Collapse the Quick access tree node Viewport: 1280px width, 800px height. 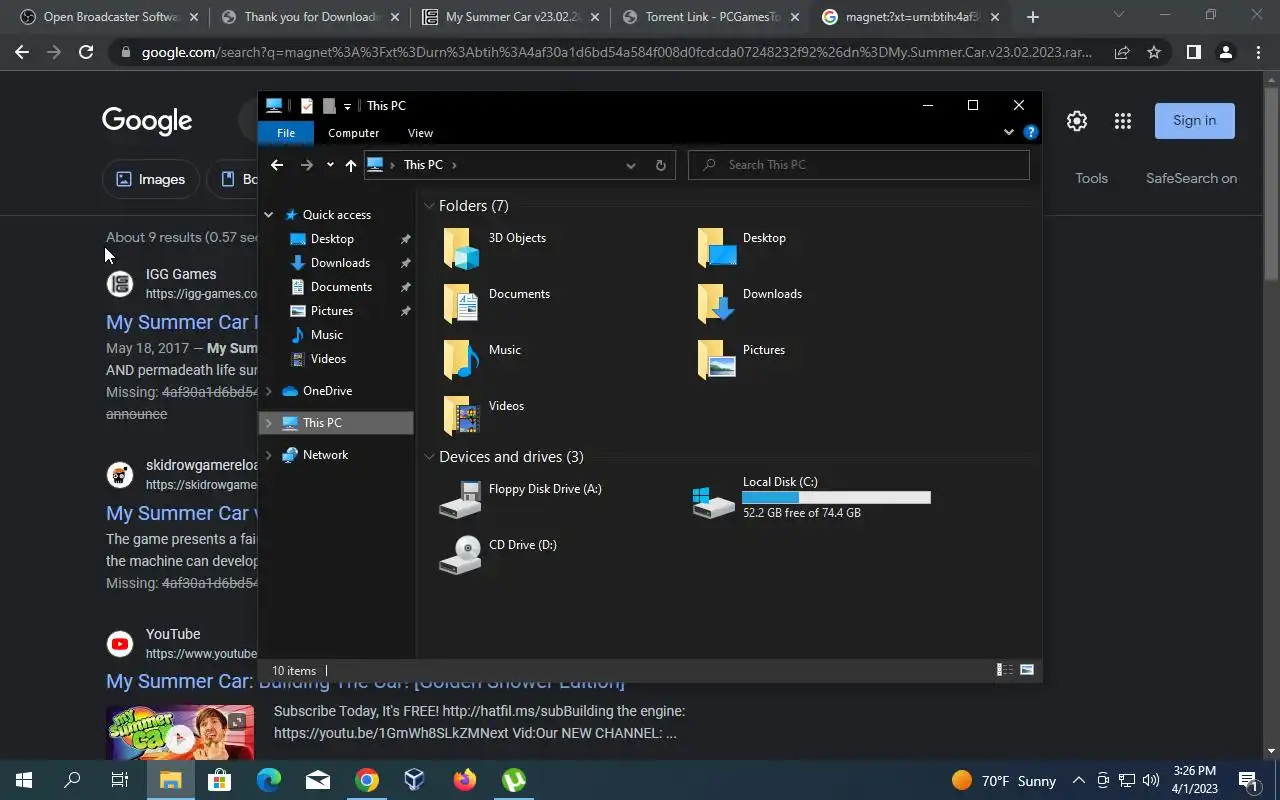click(268, 215)
